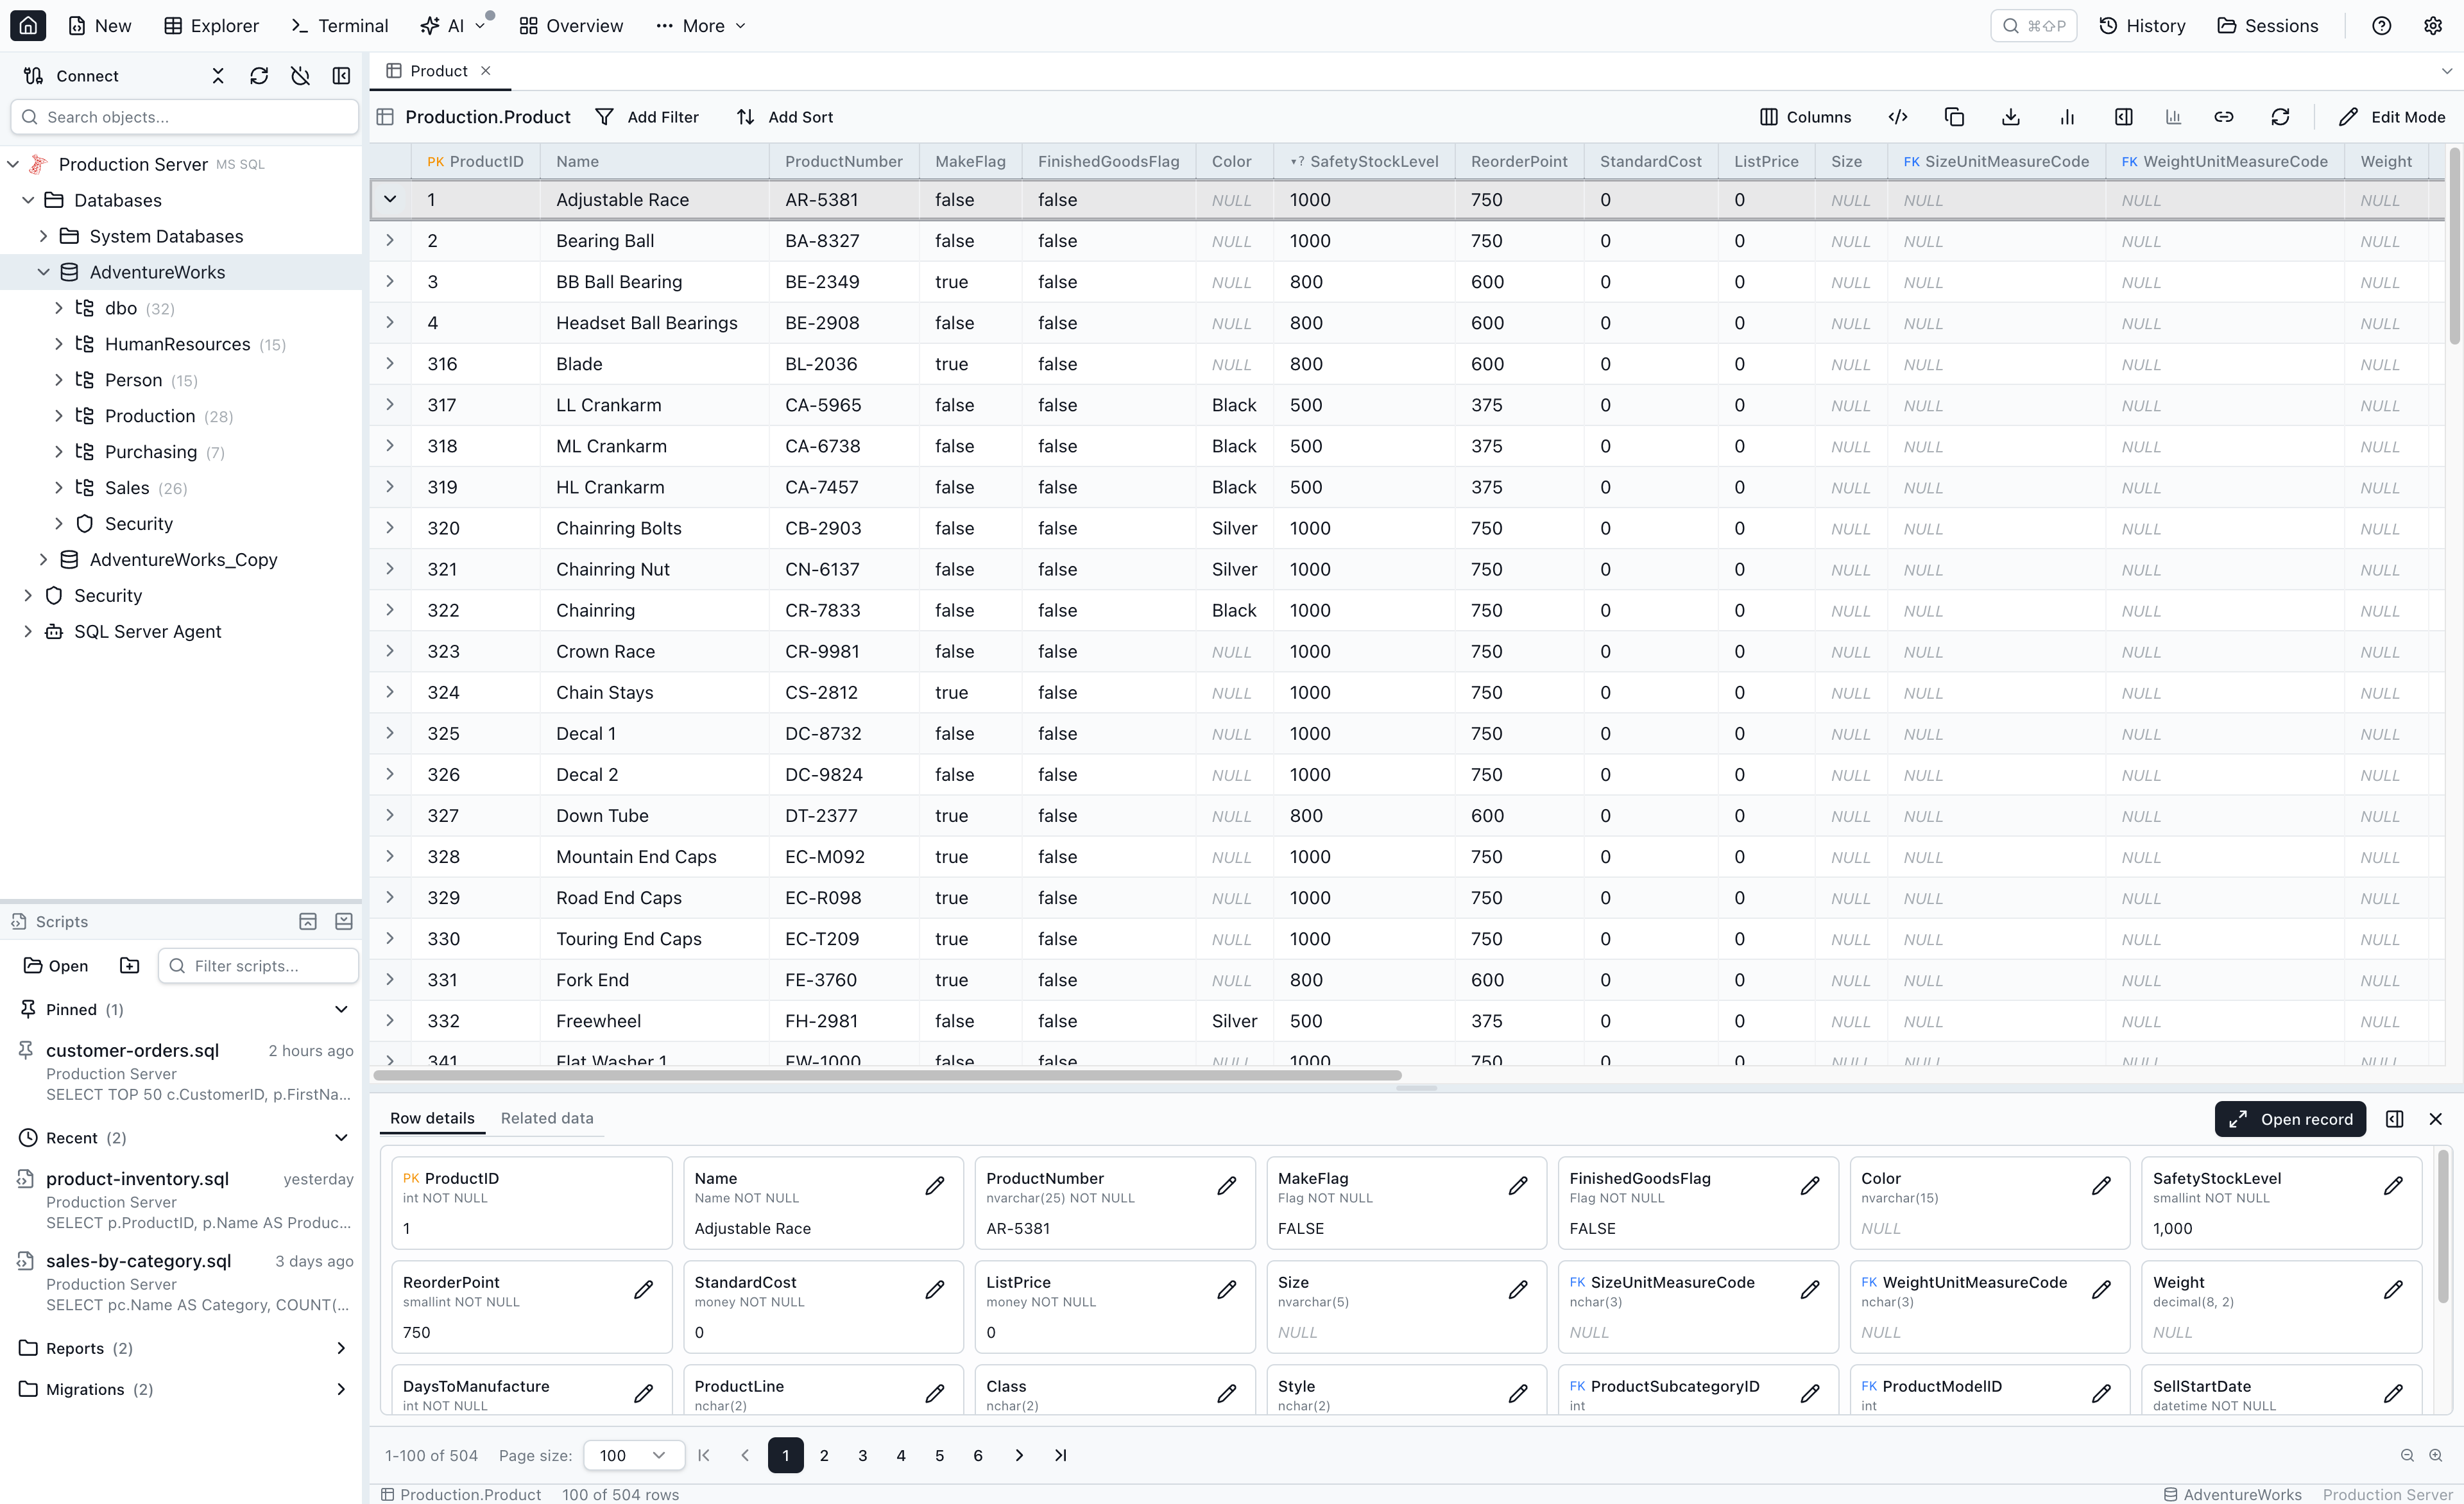Refresh the Production.Product table data
Viewport: 2464px width, 1504px height.
click(2280, 117)
